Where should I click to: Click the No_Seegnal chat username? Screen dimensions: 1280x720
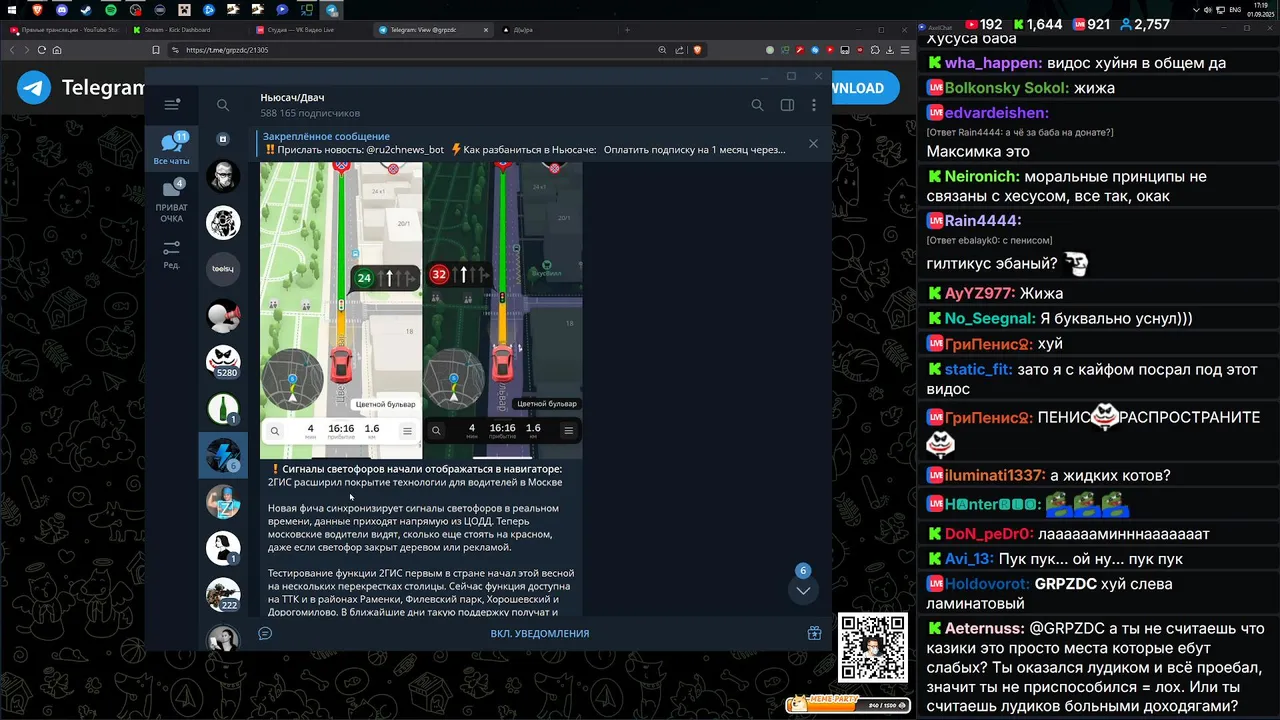987,318
